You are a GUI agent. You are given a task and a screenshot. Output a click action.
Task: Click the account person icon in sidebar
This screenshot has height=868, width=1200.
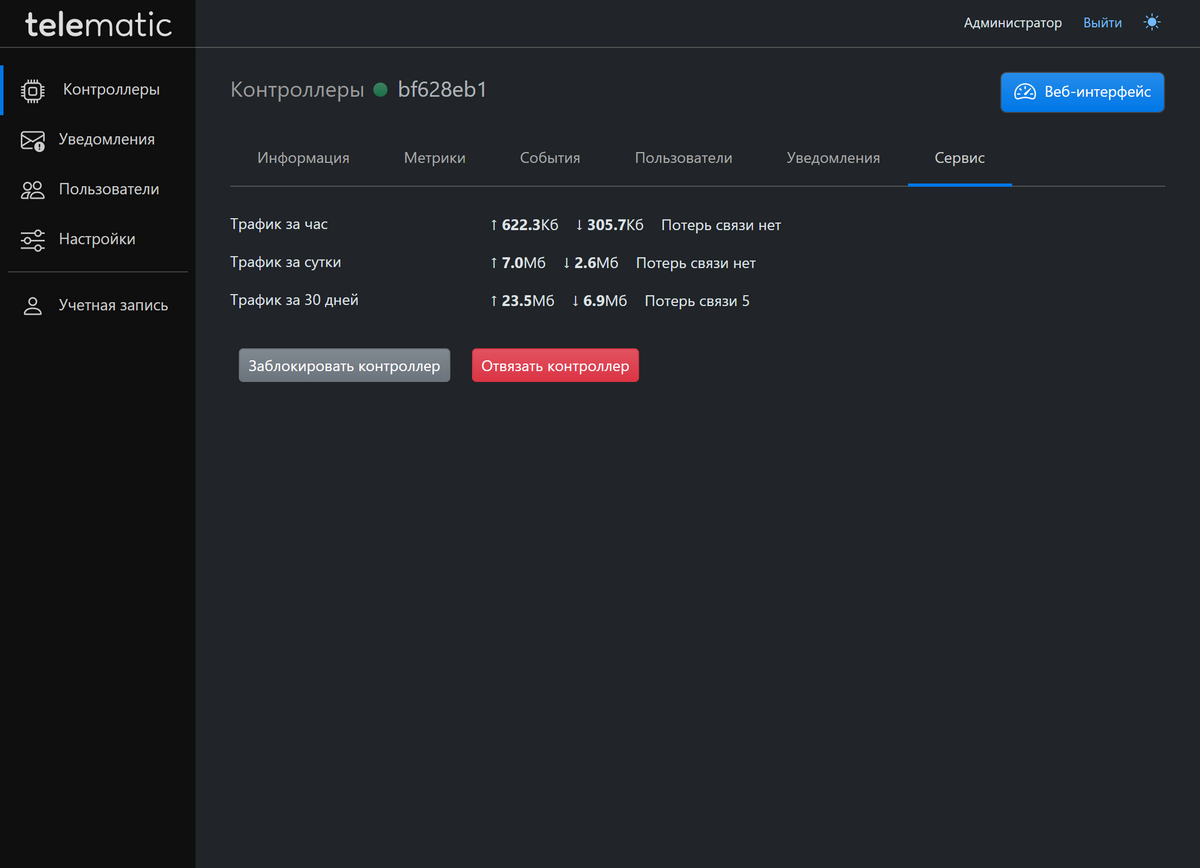click(x=33, y=306)
